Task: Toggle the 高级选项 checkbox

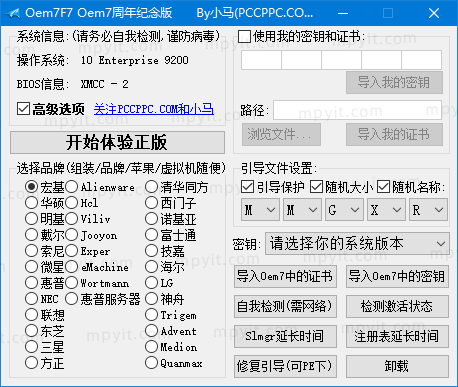Action: [23, 109]
